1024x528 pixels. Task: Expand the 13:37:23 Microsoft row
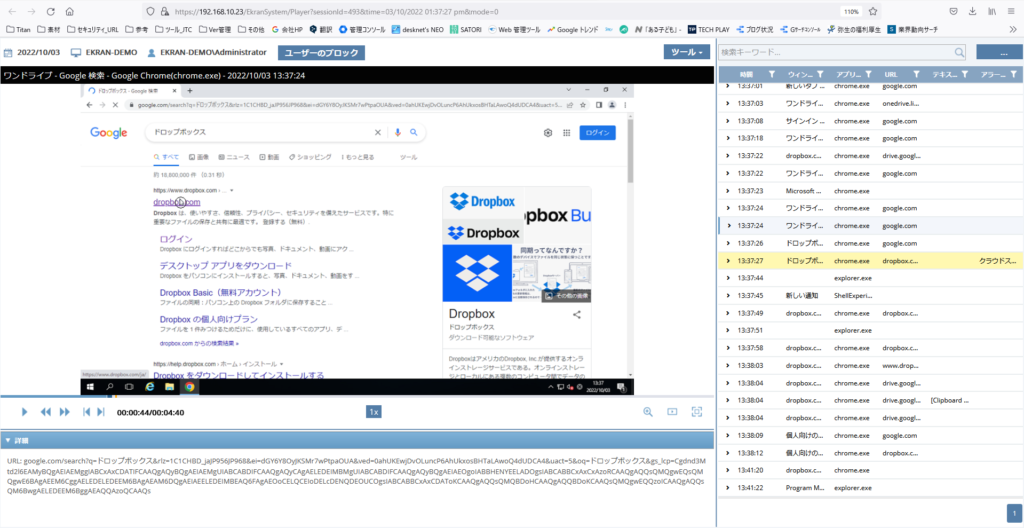(728, 191)
